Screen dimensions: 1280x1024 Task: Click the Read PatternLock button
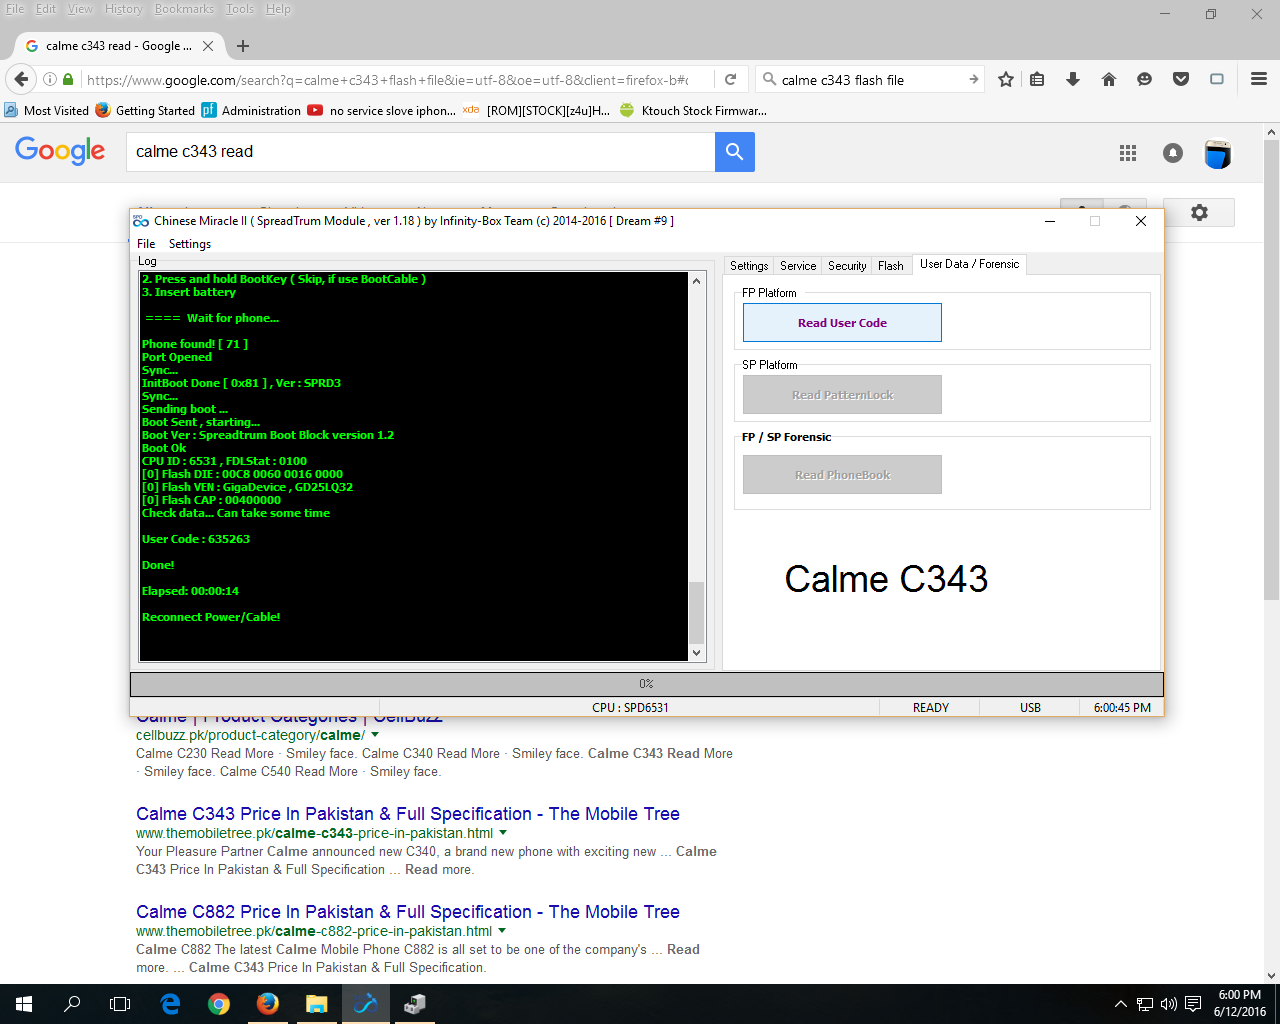click(842, 395)
